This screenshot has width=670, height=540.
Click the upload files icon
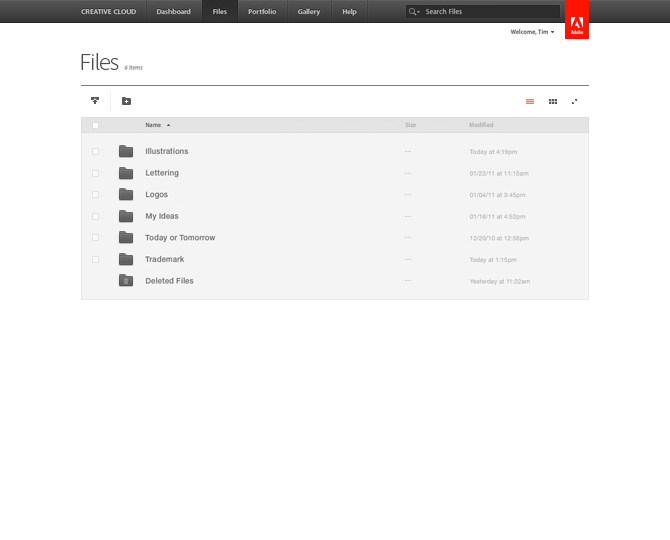point(95,101)
